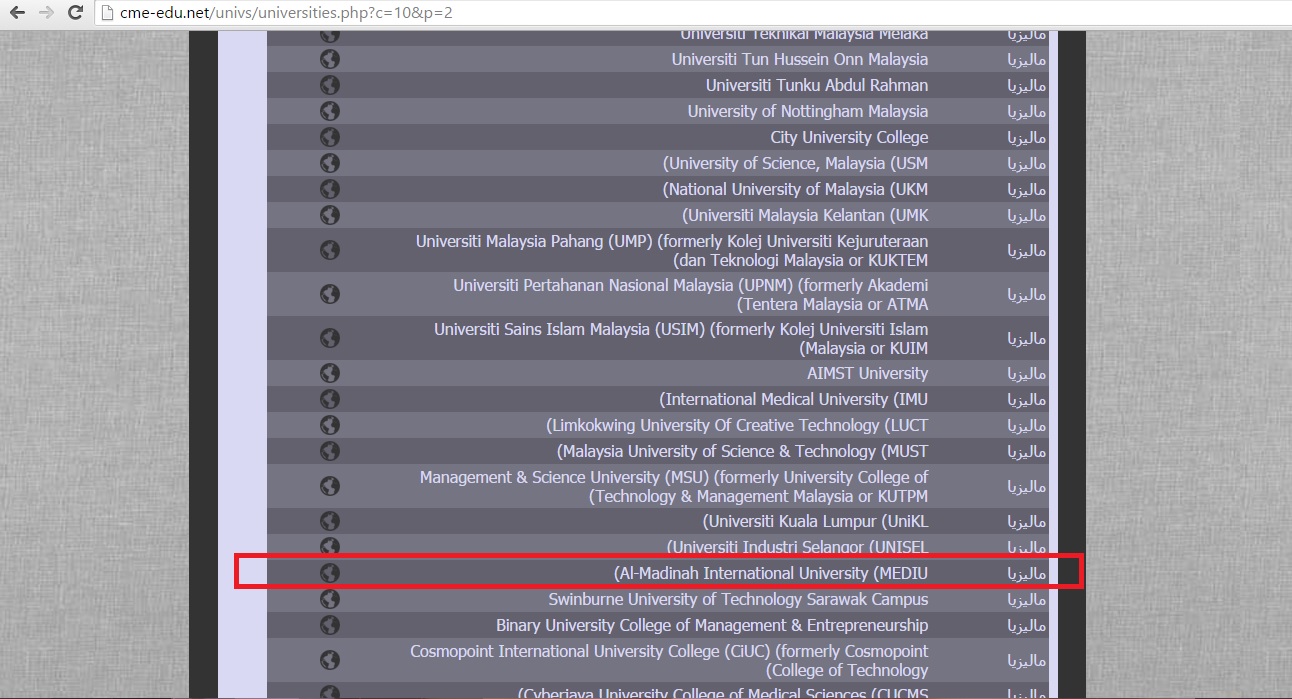Select Universiti Tunku Abdul Rahman text
The height and width of the screenshot is (699, 1292).
point(817,85)
